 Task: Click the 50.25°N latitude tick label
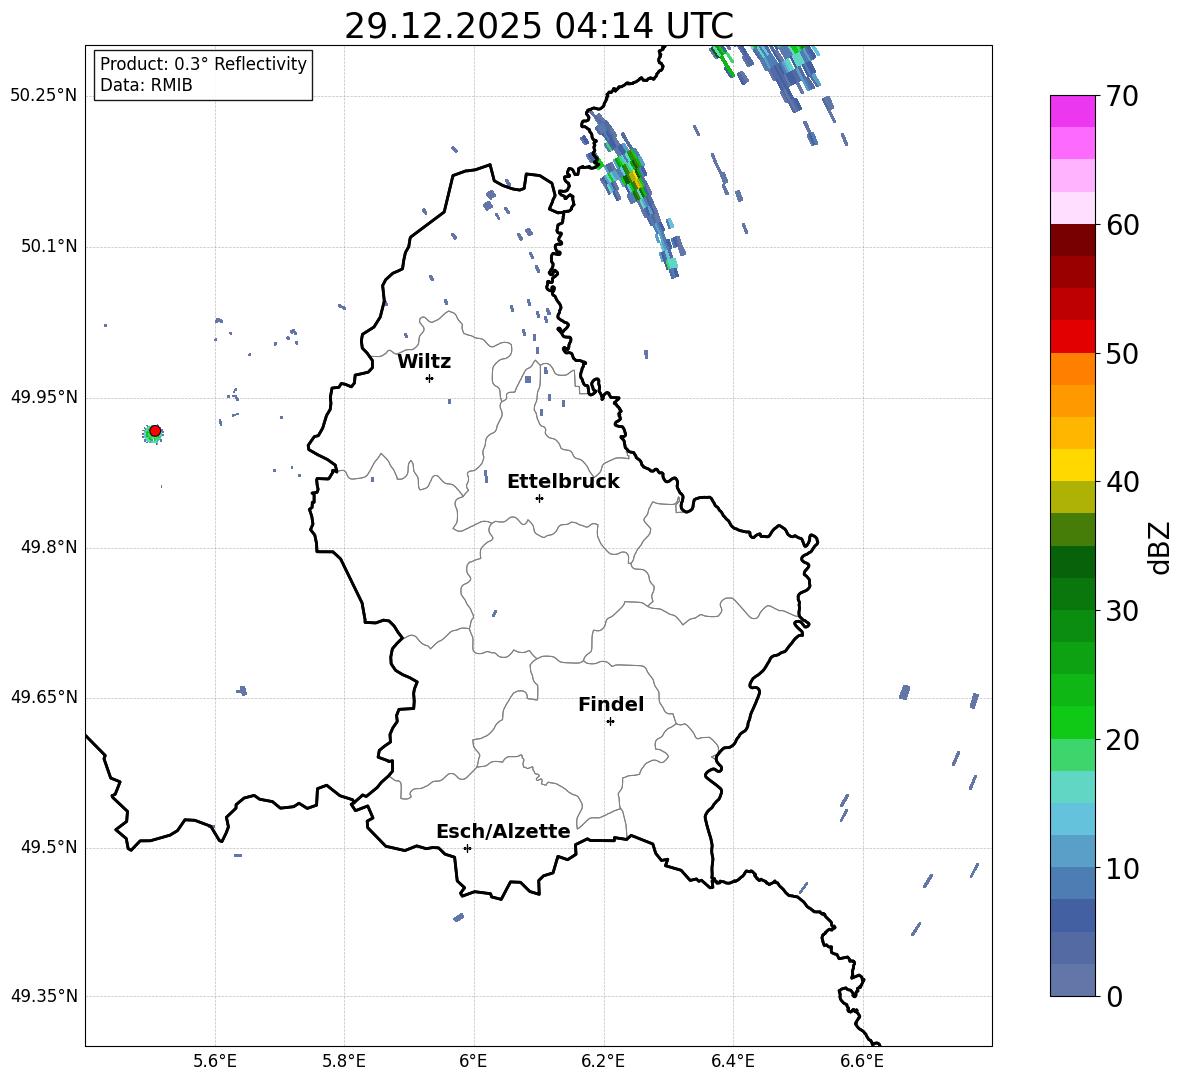coord(43,96)
